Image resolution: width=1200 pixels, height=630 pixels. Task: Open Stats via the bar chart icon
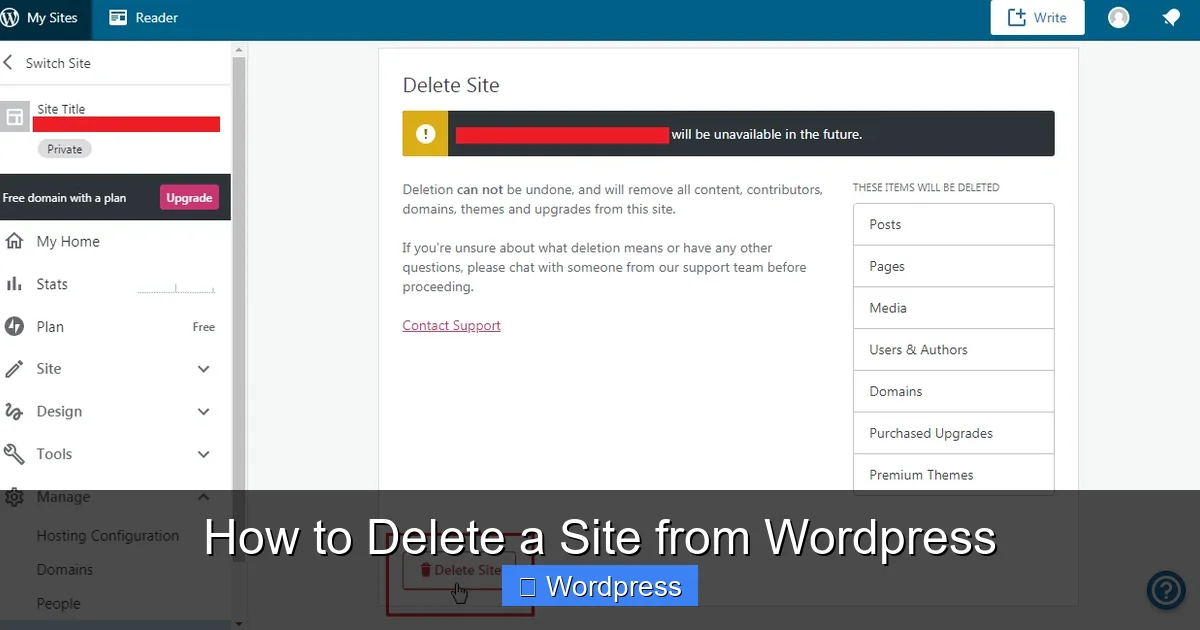point(15,284)
